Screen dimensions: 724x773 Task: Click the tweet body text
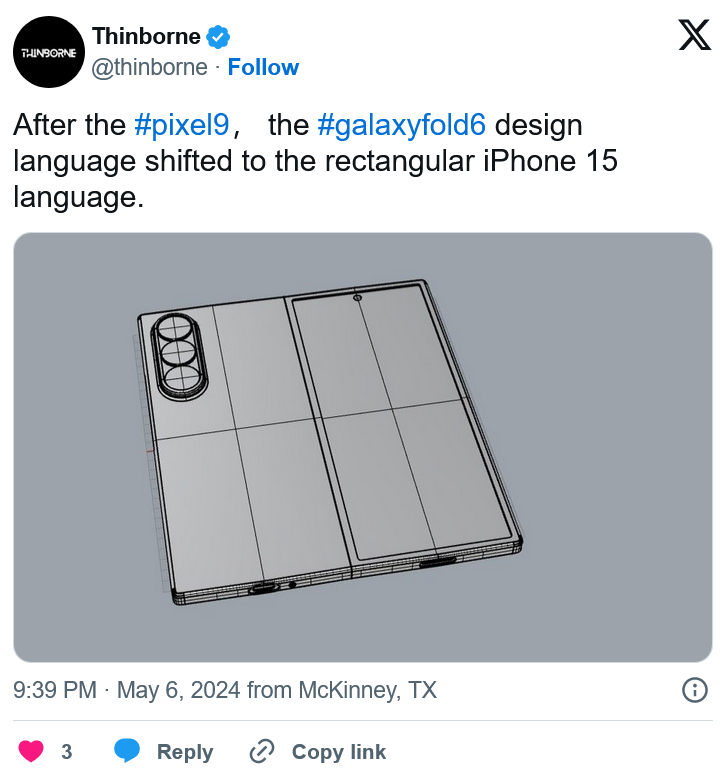315,161
